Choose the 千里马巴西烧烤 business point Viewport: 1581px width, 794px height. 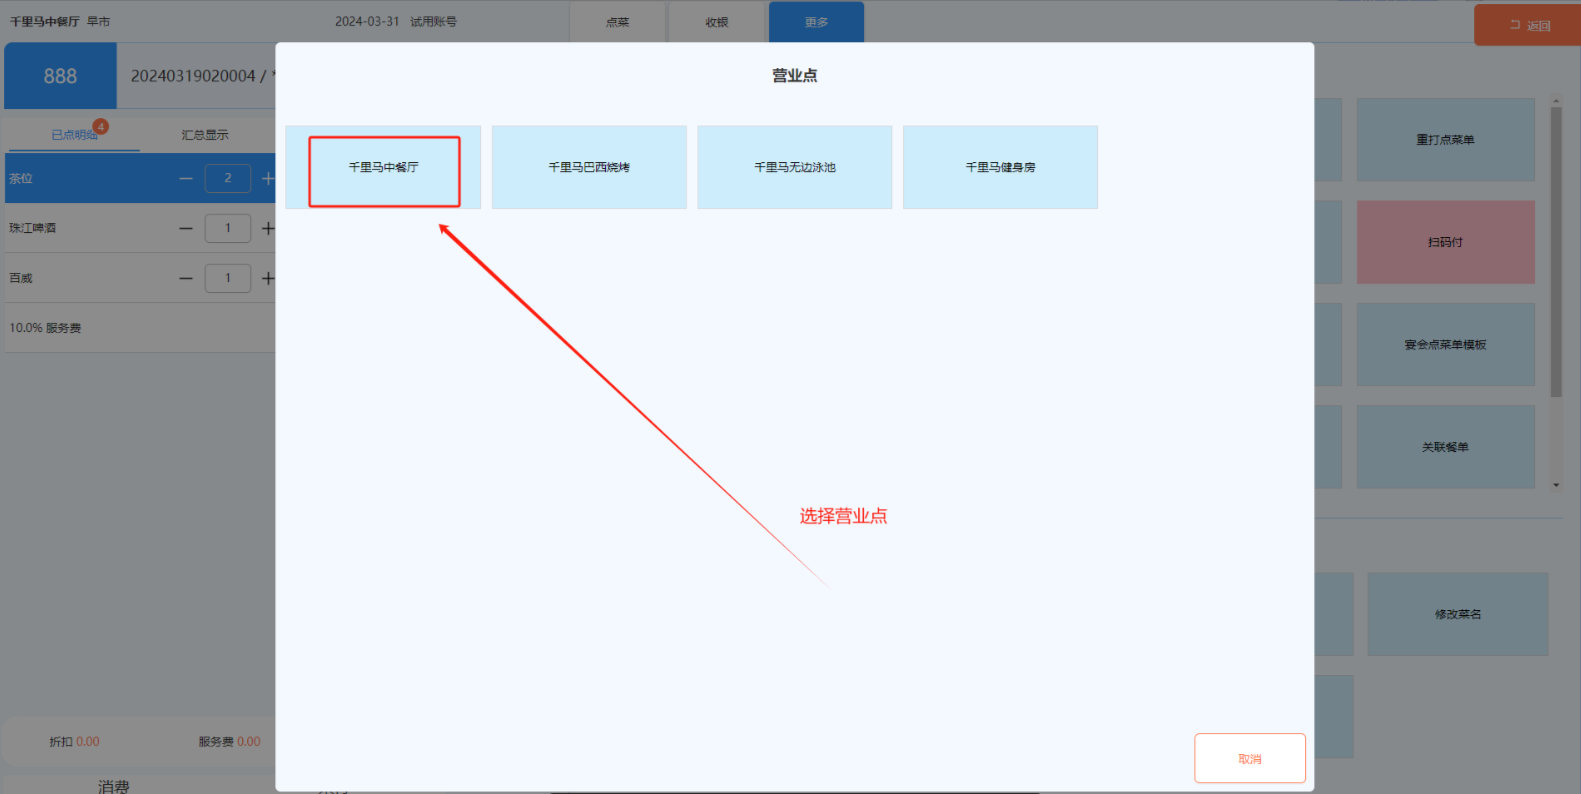coord(589,168)
